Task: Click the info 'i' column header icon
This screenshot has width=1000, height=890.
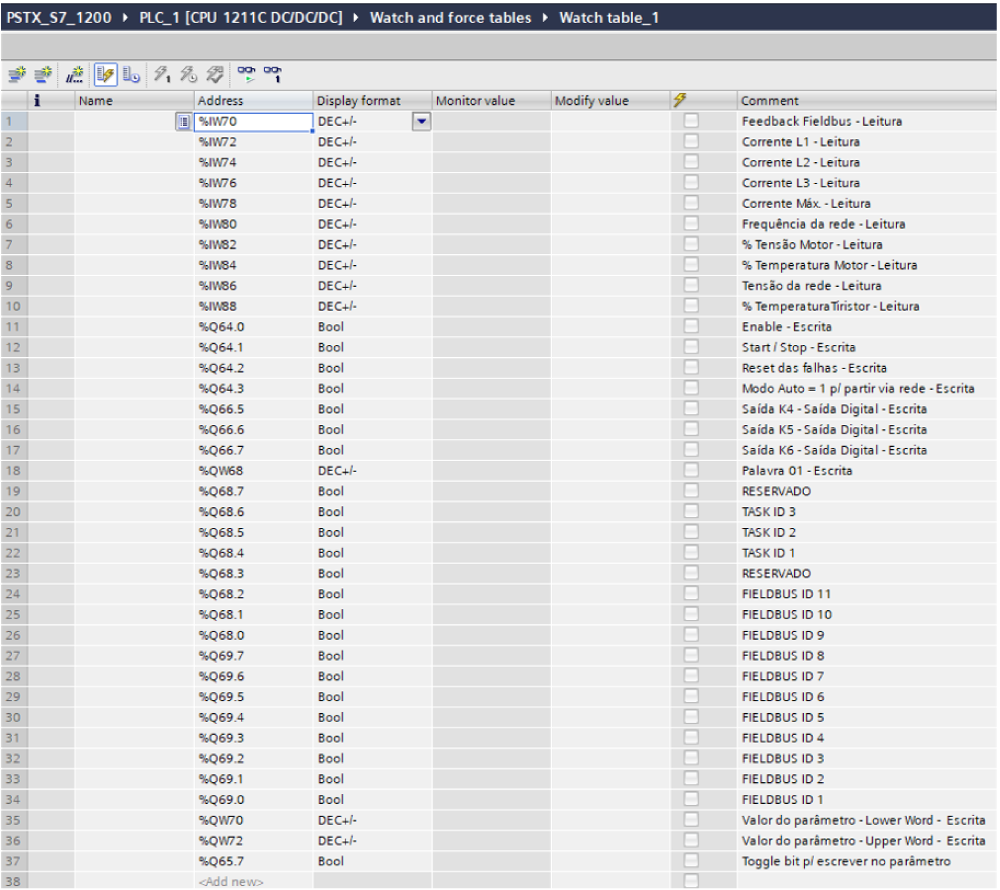Action: click(x=37, y=100)
